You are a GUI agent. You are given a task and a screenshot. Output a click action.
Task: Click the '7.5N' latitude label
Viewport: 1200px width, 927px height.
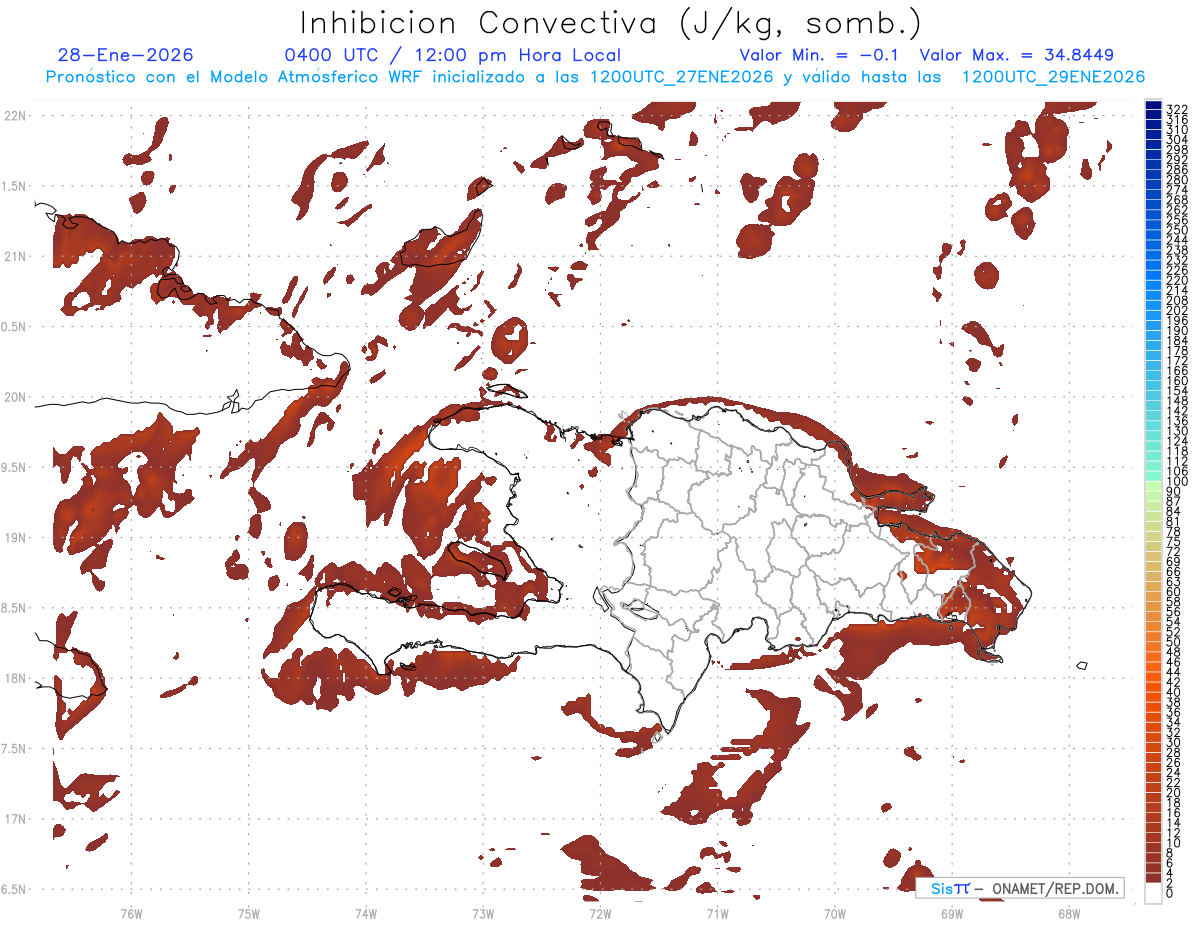point(15,748)
